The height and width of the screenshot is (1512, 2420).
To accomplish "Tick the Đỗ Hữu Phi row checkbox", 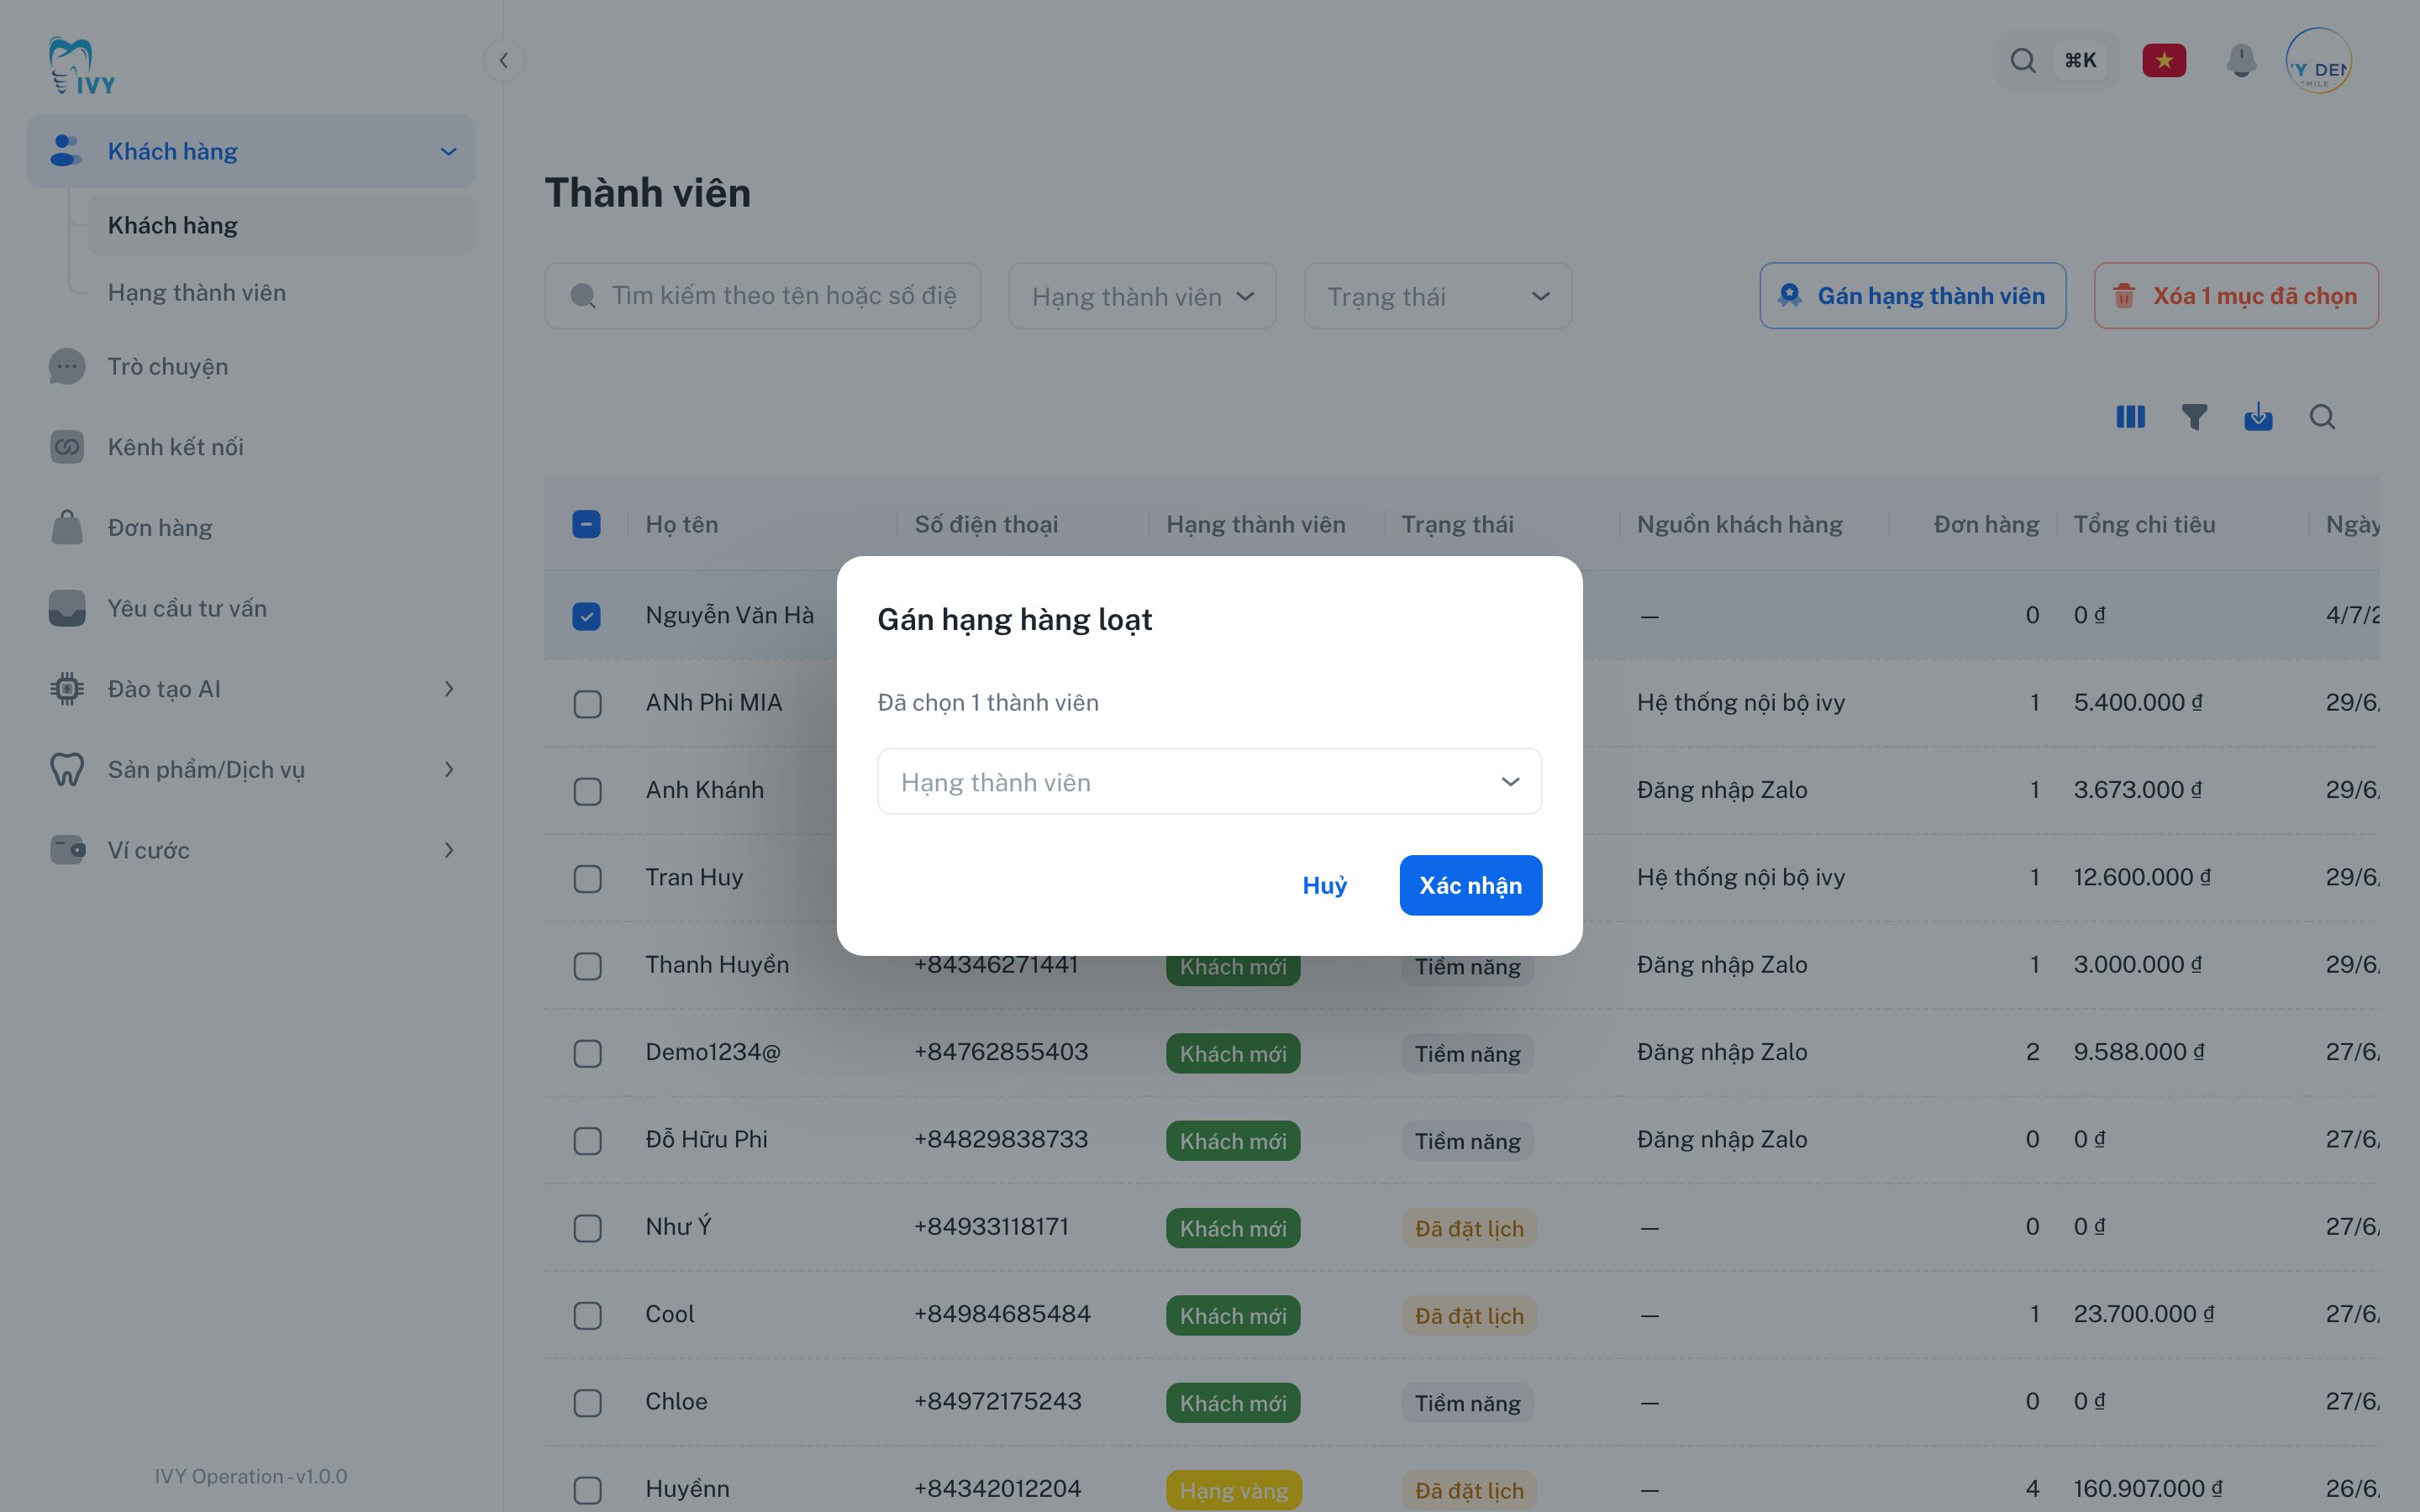I will (x=587, y=1141).
